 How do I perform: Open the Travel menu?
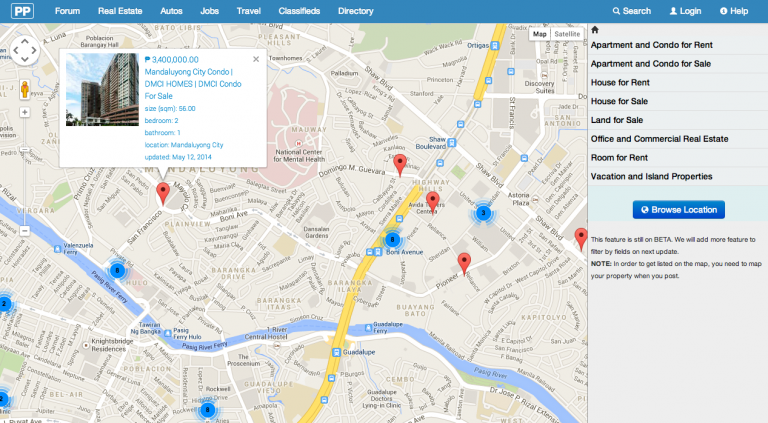click(248, 11)
